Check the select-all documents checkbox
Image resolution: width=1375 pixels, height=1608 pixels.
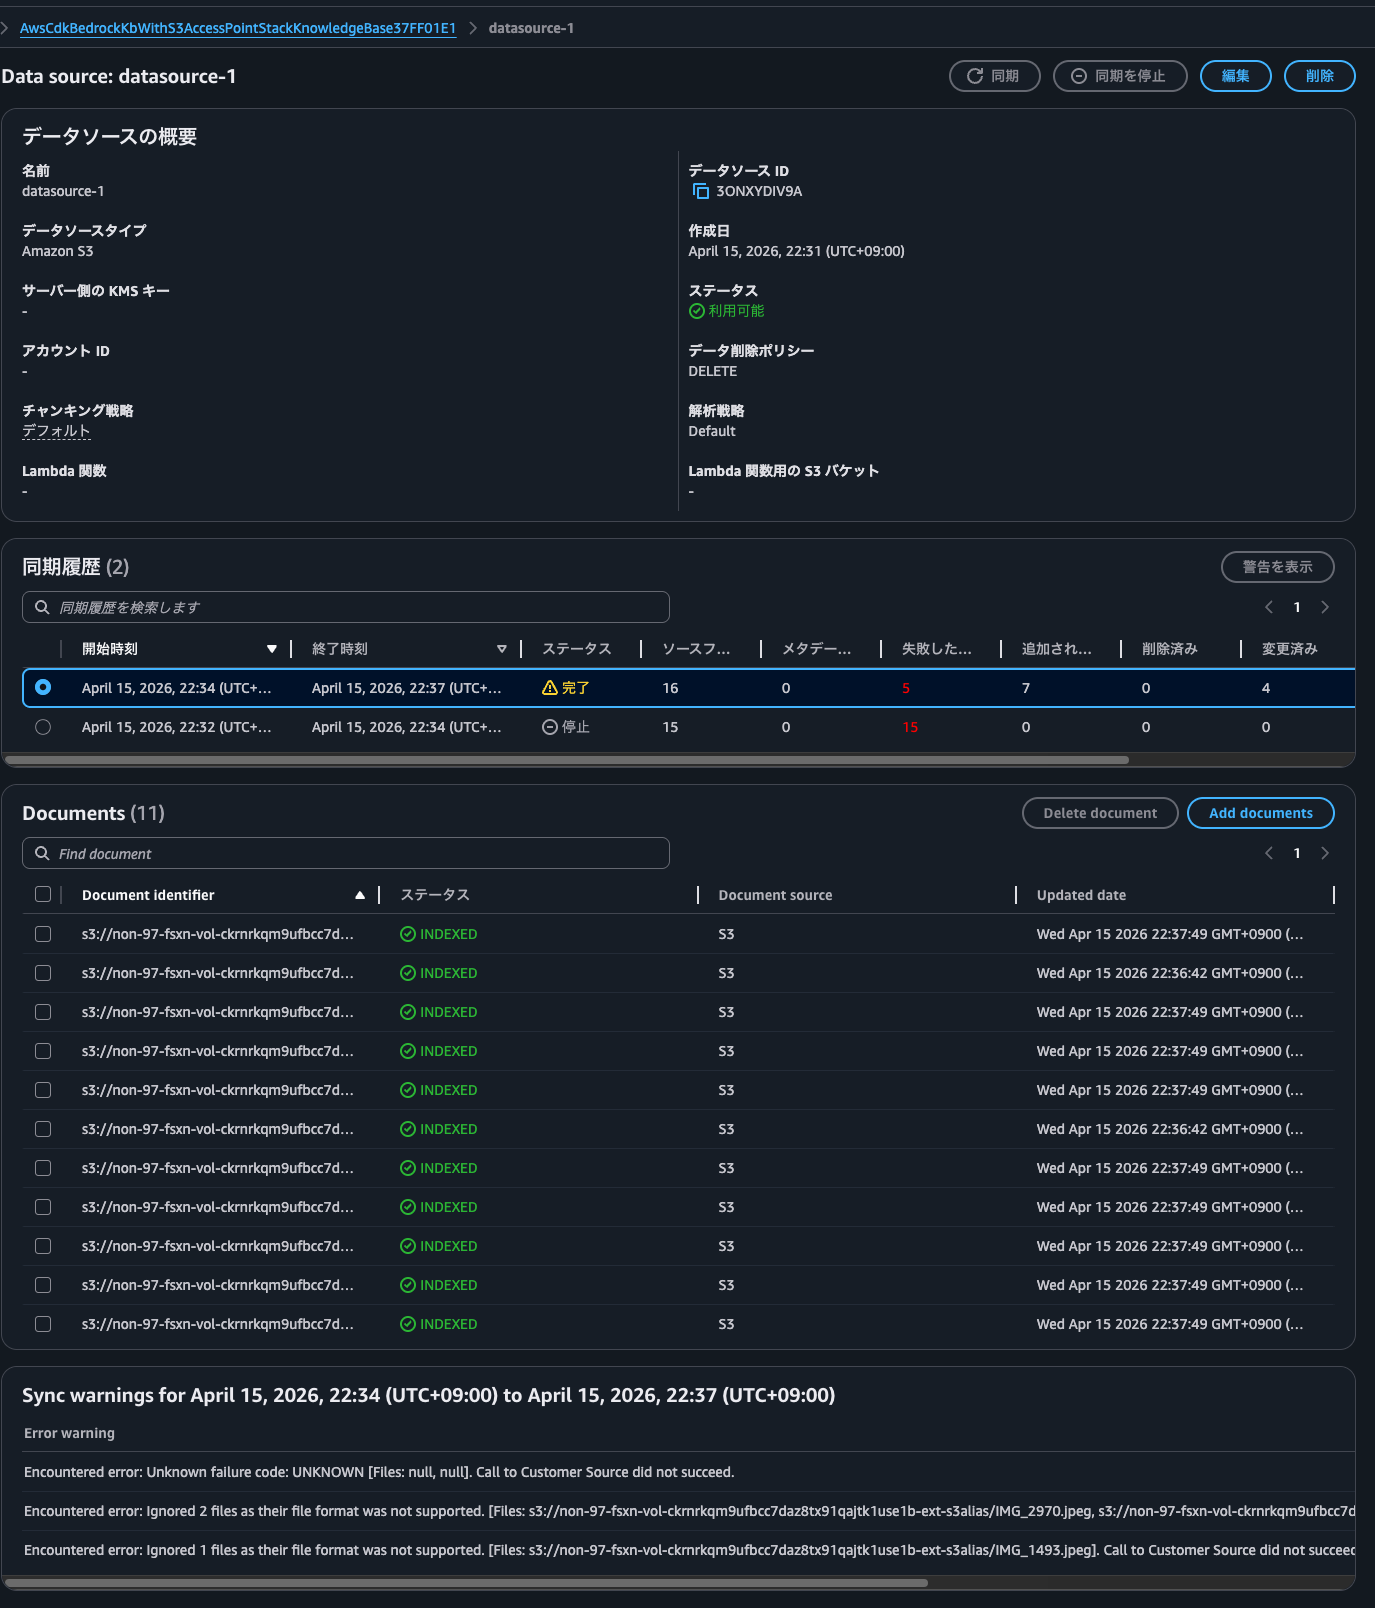43,894
